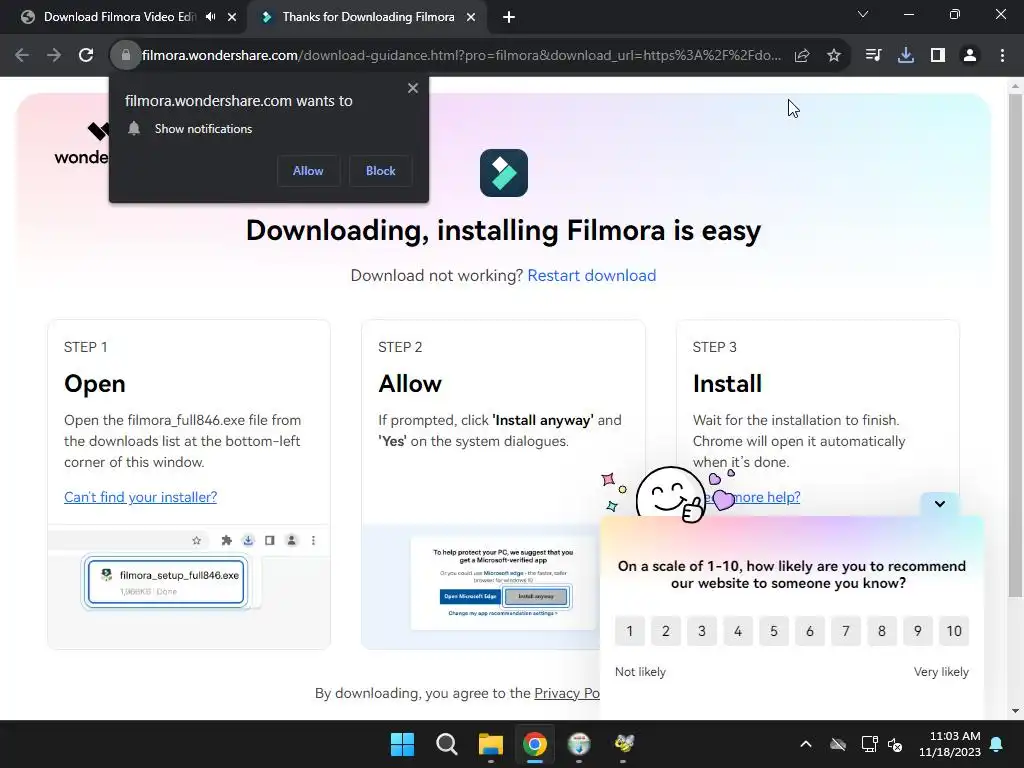Rate 3 on the recommendation survey
Image resolution: width=1024 pixels, height=768 pixels.
[702, 631]
